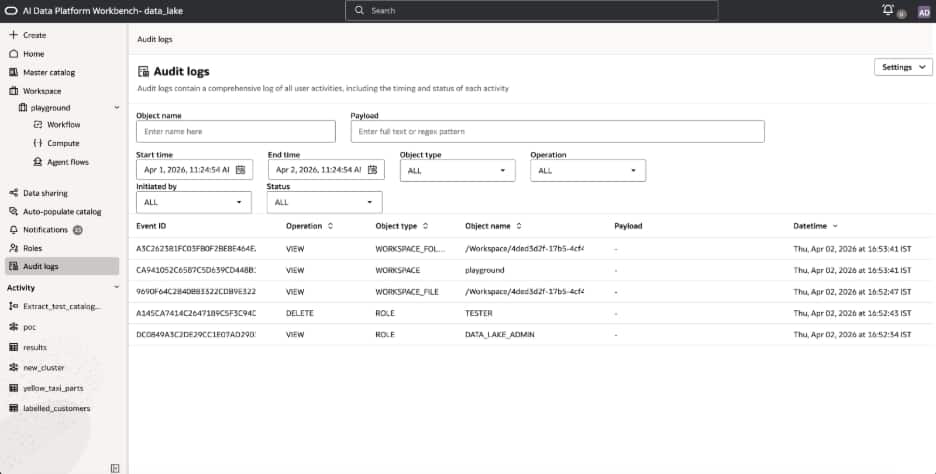Open the Start time calendar picker

(x=241, y=170)
